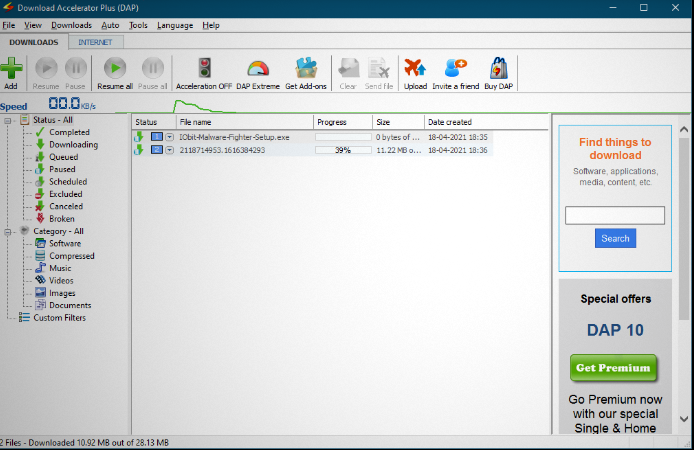
Task: Open the Upload toolbar icon
Action: 415,68
